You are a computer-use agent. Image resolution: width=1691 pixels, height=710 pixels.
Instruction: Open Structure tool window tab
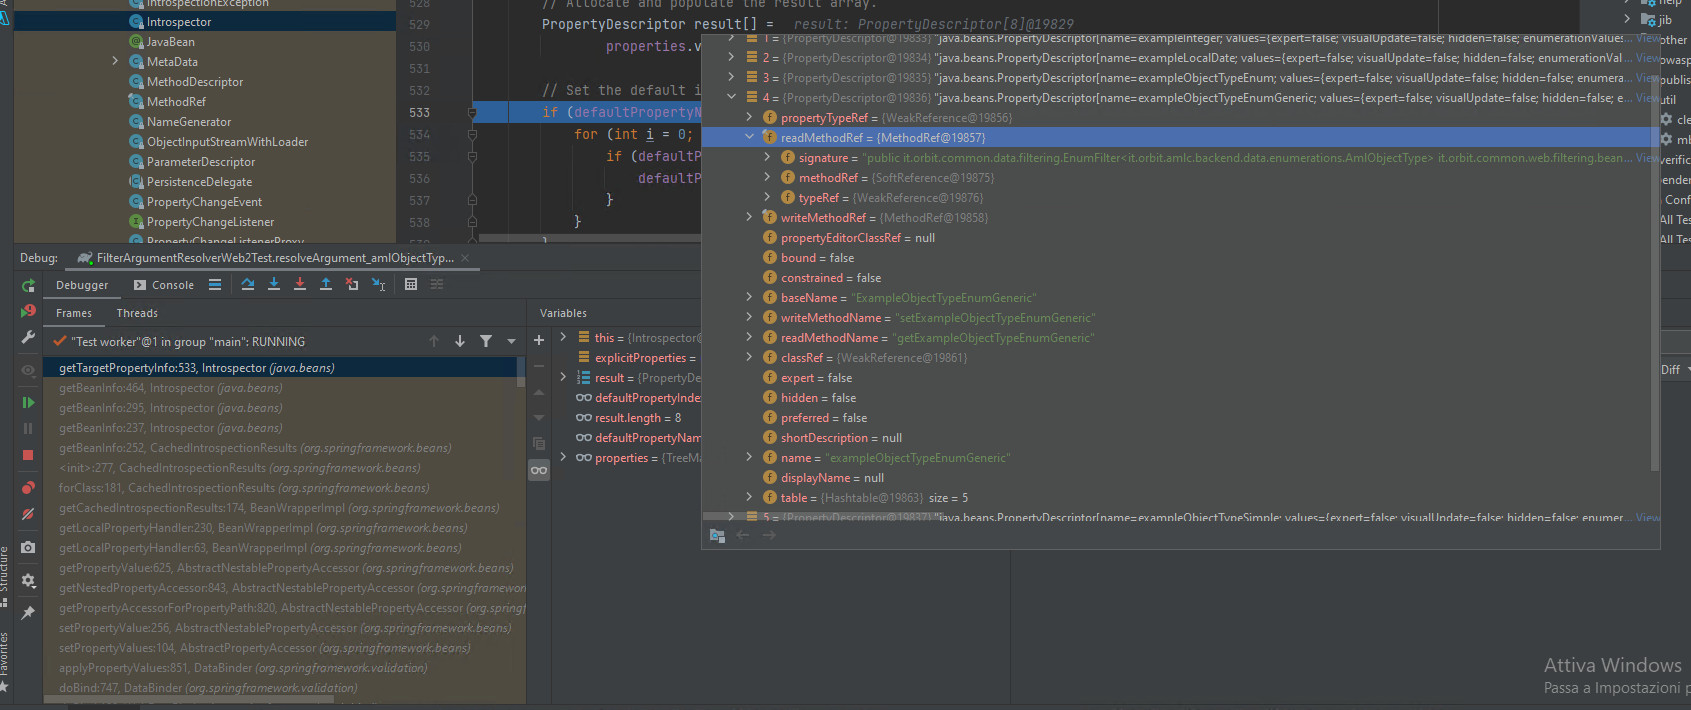point(5,577)
